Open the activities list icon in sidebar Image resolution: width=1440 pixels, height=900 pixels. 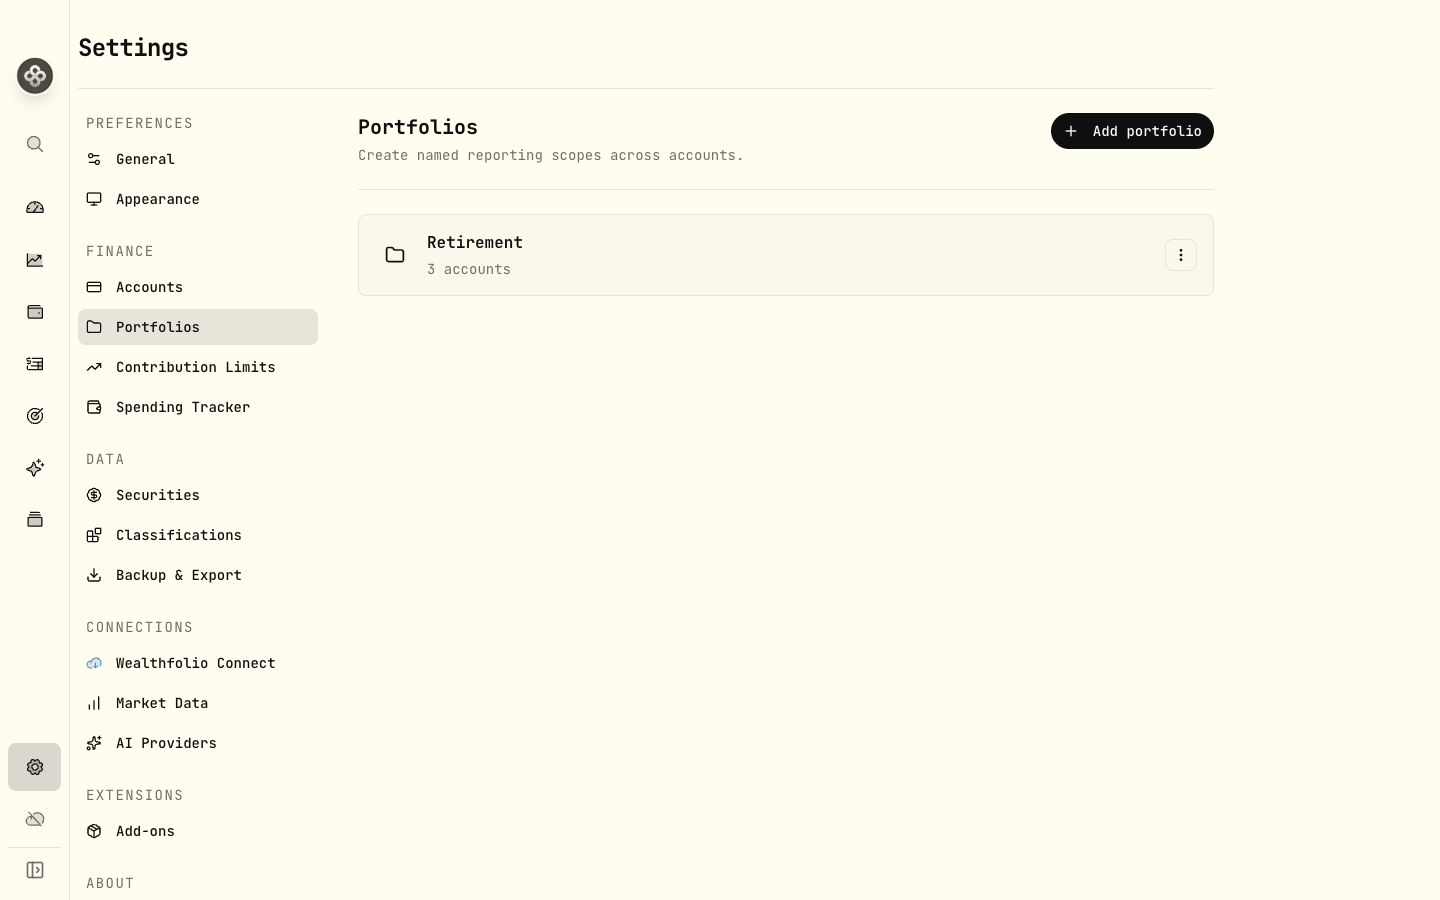pyautogui.click(x=35, y=364)
